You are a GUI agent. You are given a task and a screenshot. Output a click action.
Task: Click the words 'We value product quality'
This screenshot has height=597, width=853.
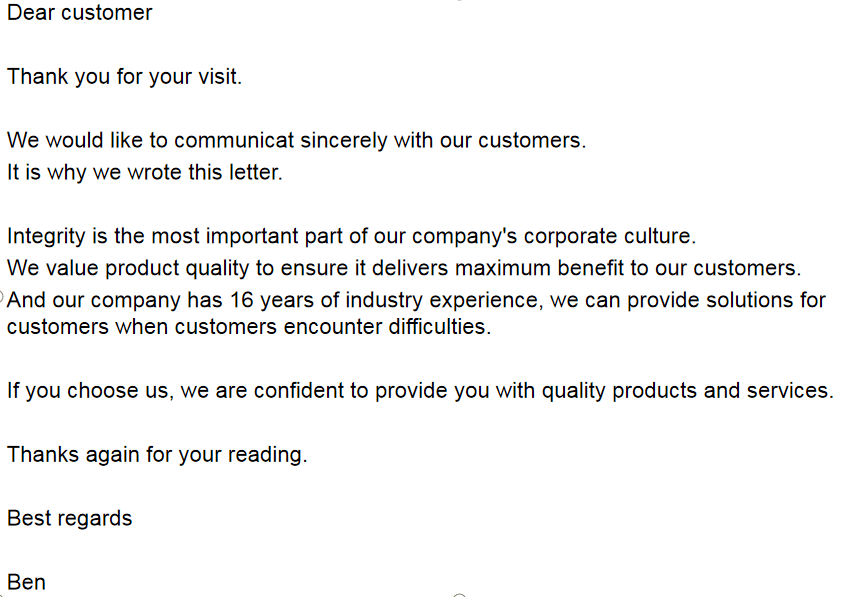(128, 268)
